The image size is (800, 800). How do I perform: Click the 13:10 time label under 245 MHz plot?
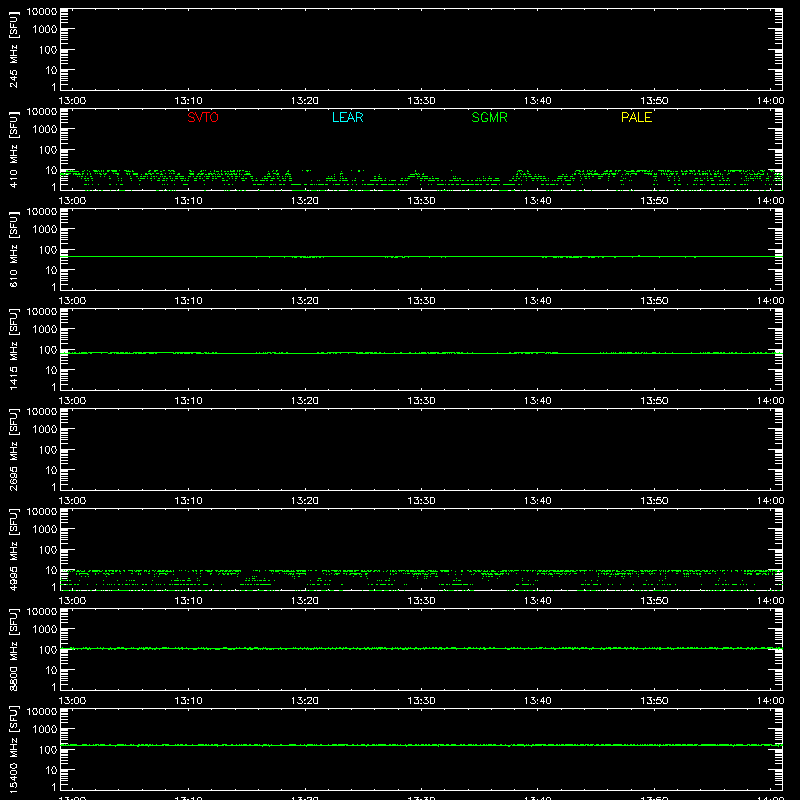[189, 101]
